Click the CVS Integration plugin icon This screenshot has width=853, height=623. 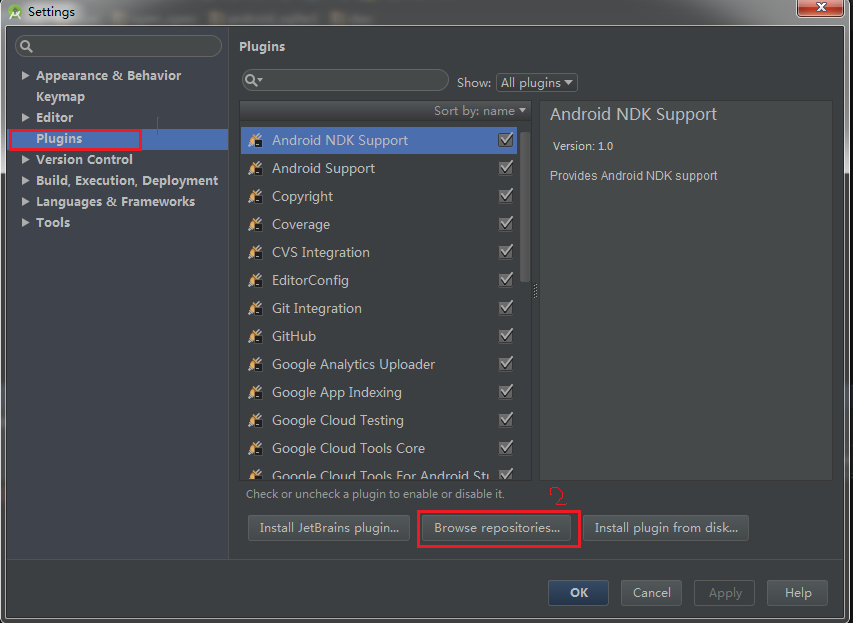point(255,252)
